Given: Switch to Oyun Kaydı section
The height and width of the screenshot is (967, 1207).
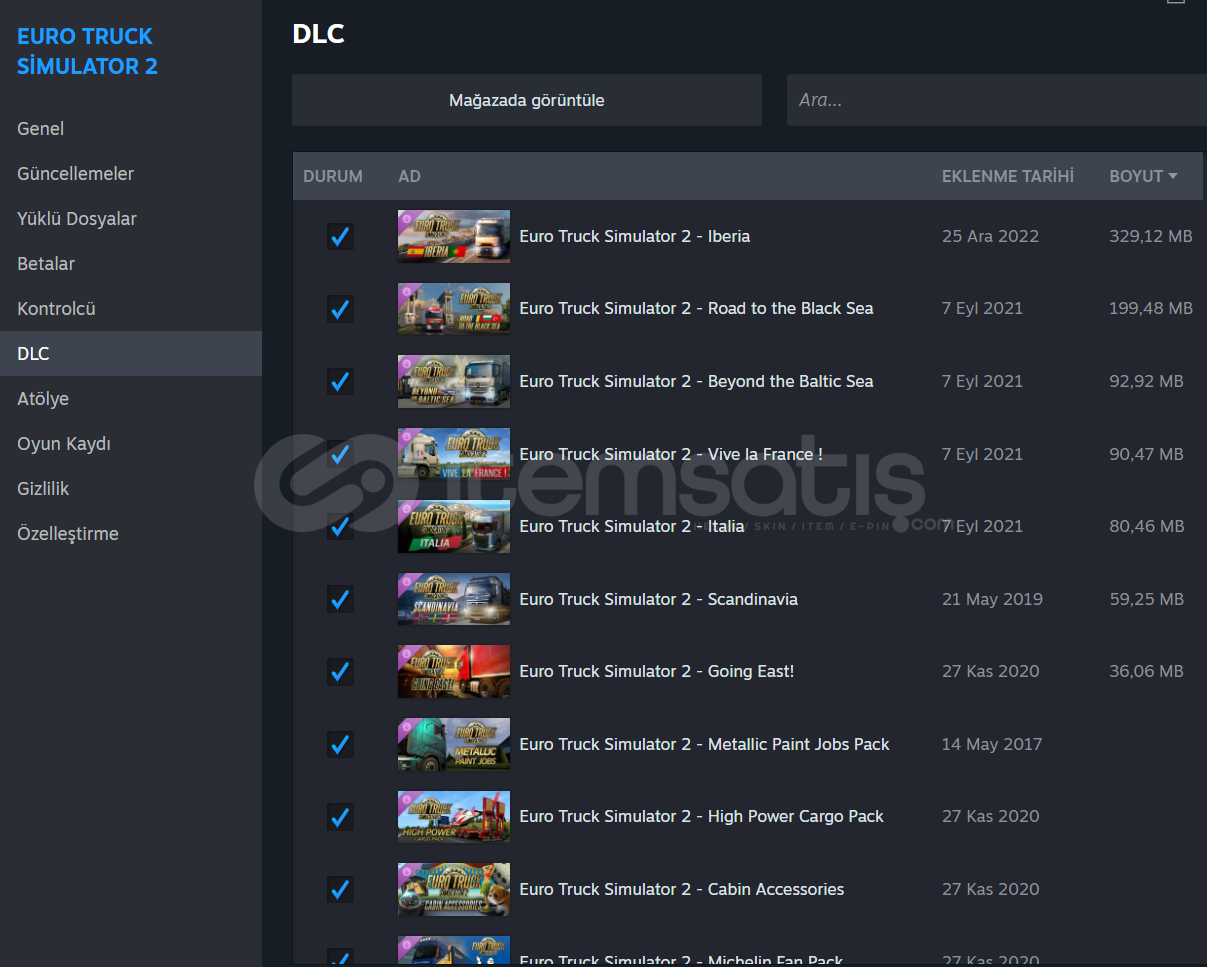Looking at the screenshot, I should coord(131,444).
